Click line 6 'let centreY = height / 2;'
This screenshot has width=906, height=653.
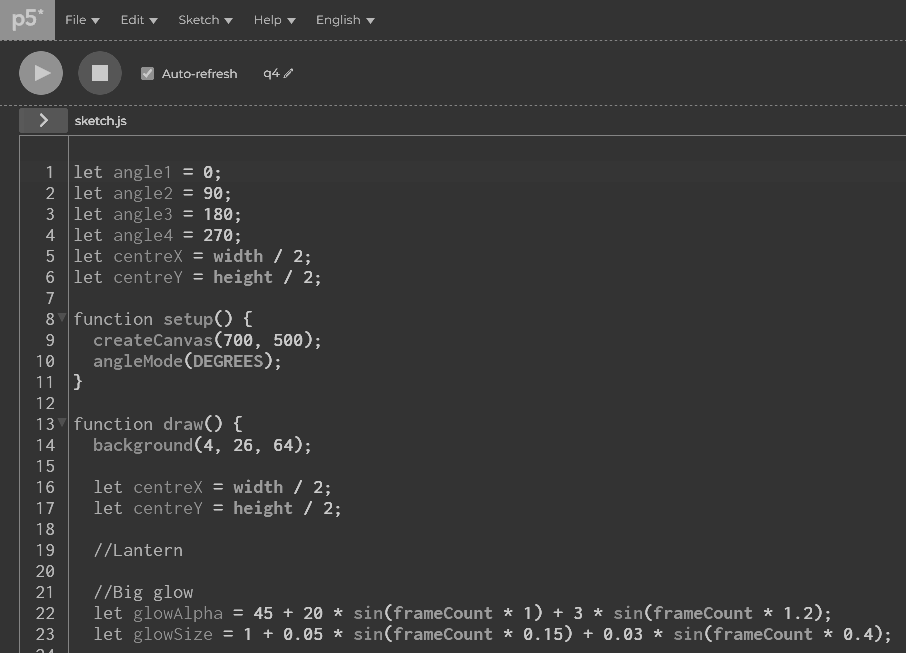197,277
